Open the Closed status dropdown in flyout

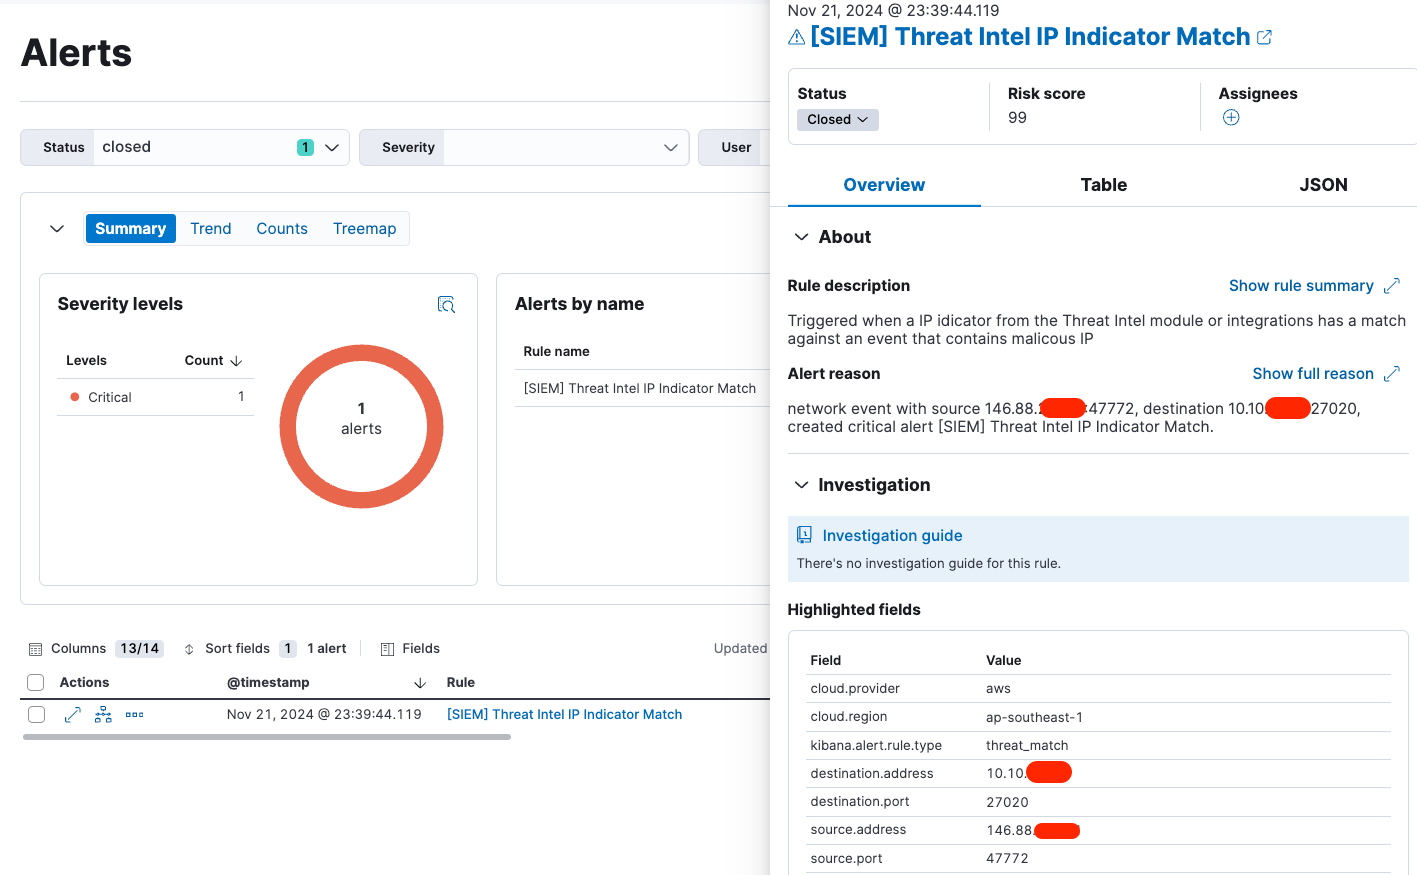coord(838,120)
